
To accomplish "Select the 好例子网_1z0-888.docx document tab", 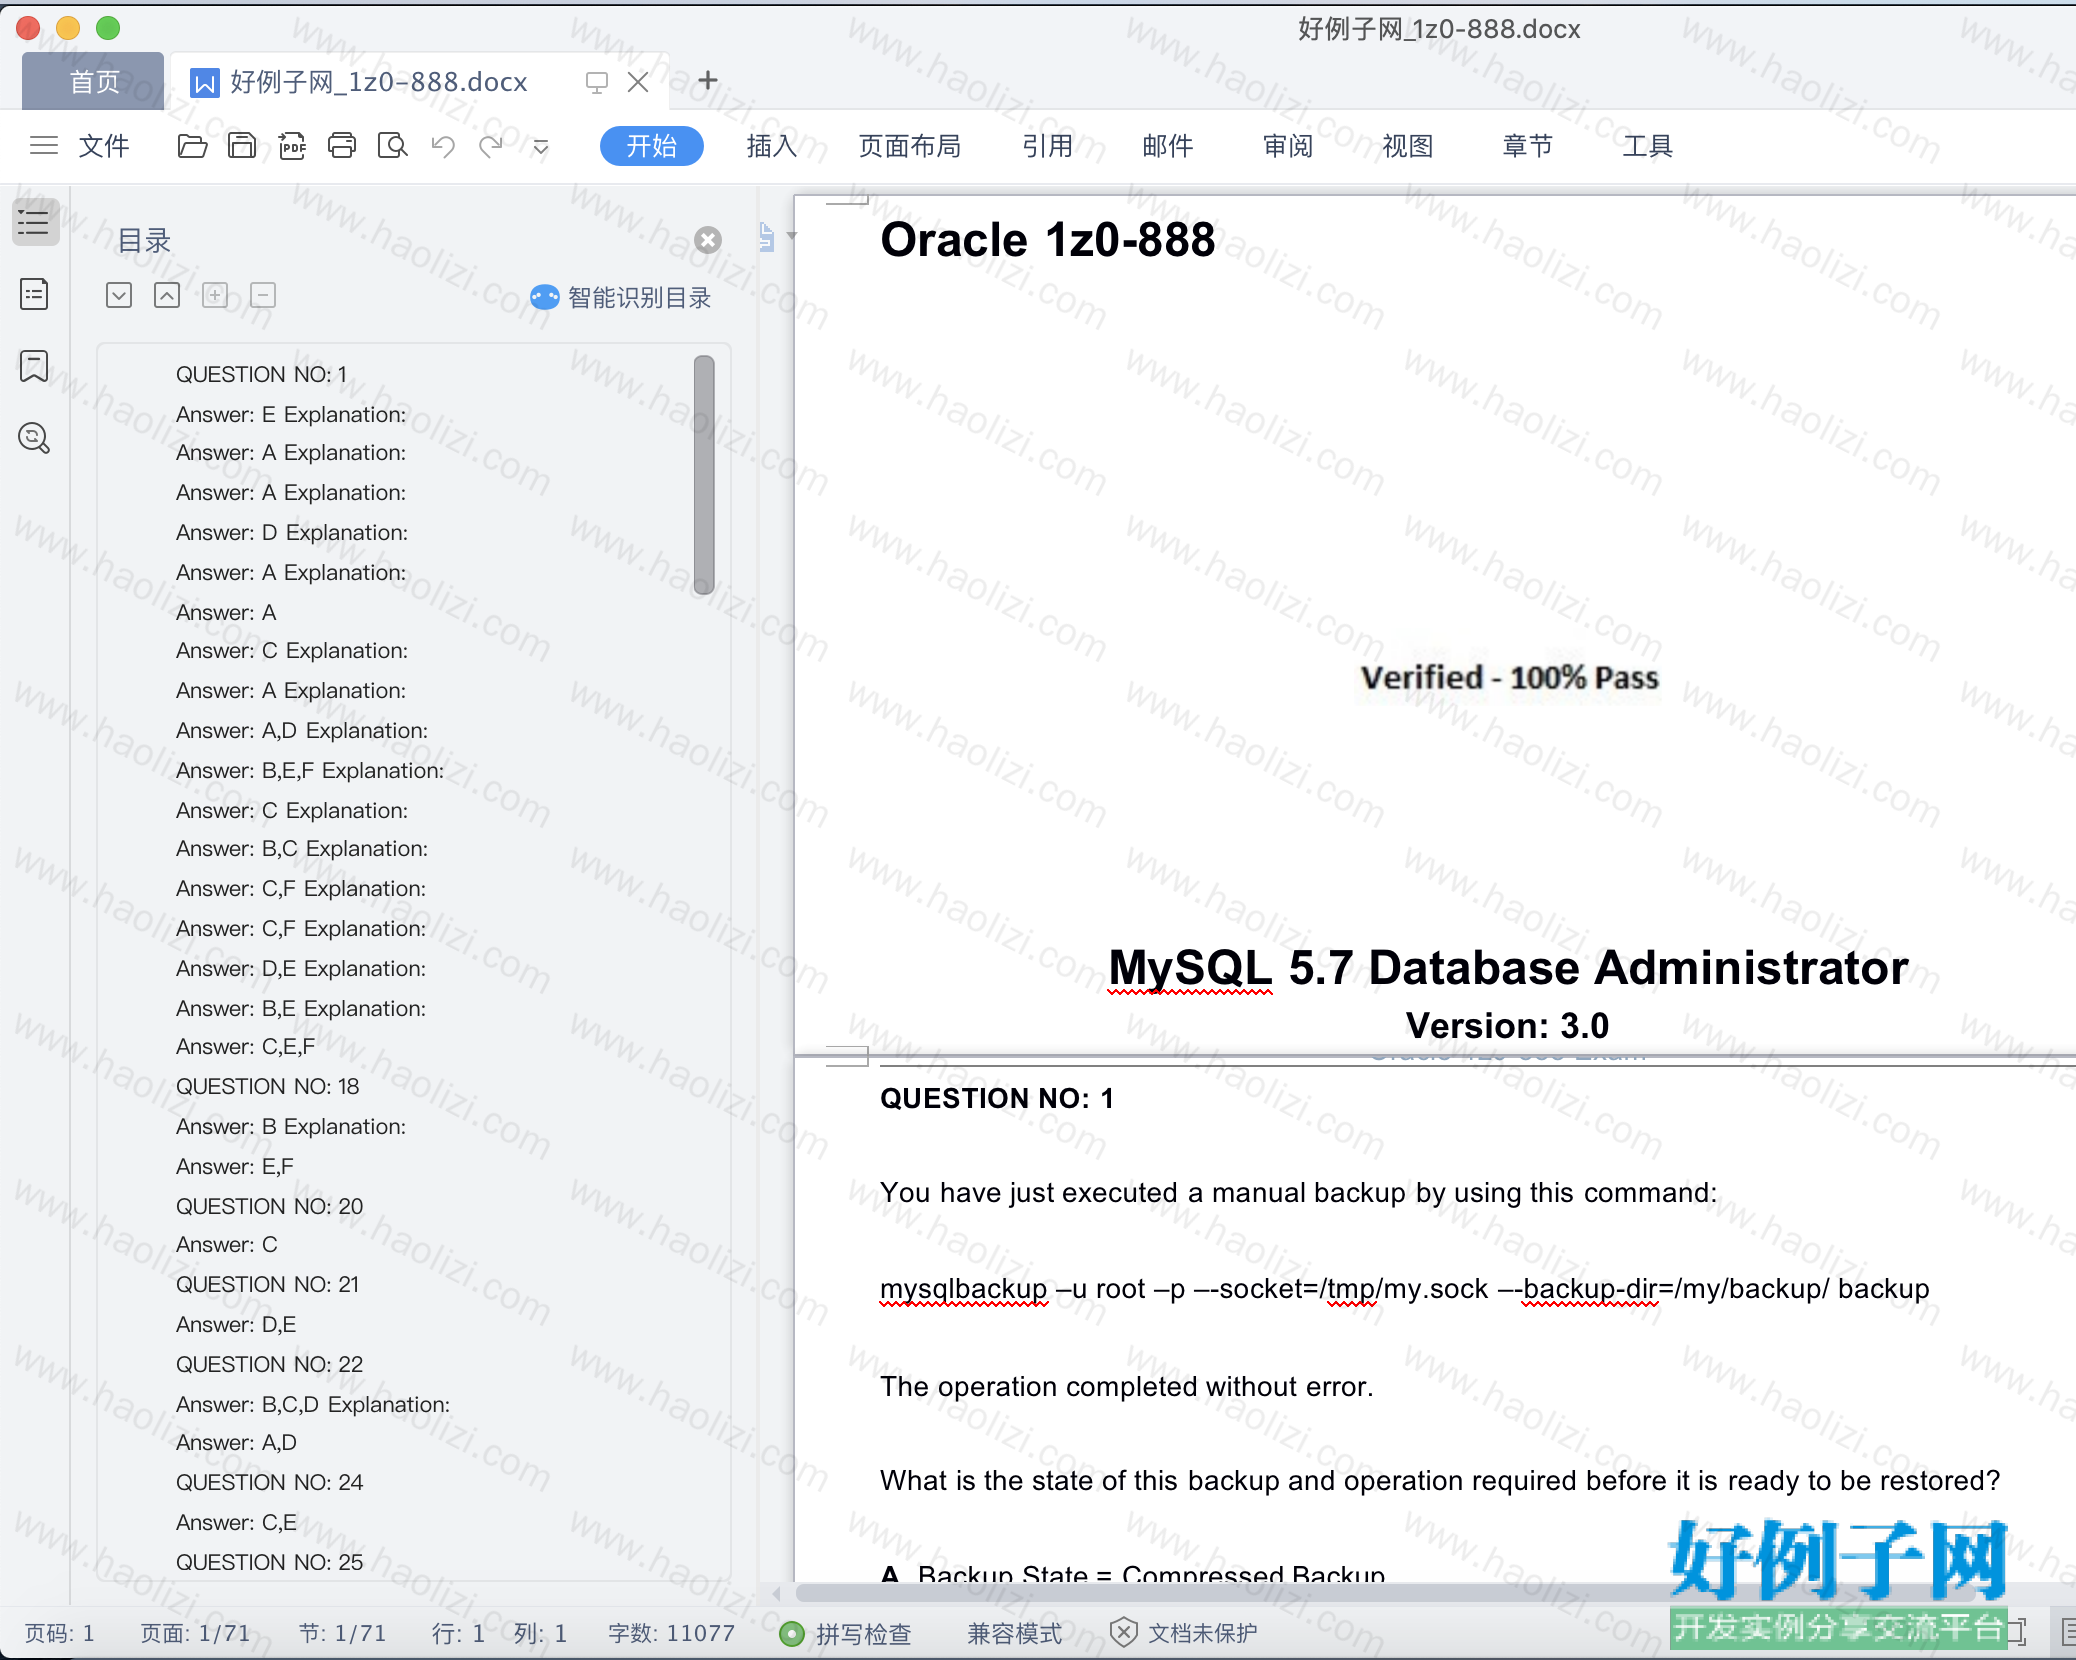I will pyautogui.click(x=378, y=82).
